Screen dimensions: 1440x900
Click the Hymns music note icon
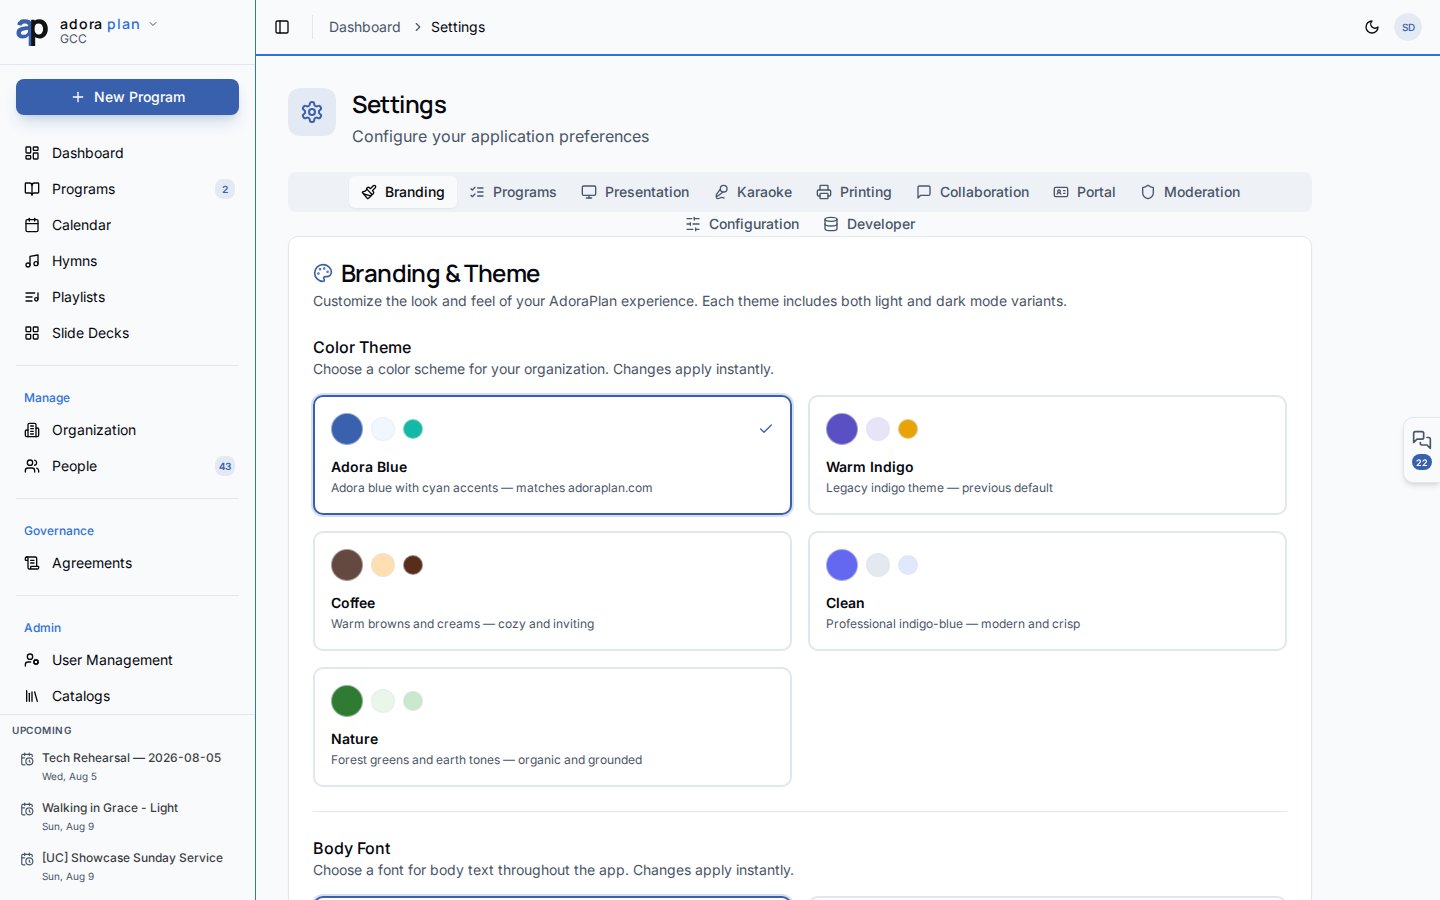pyautogui.click(x=32, y=261)
